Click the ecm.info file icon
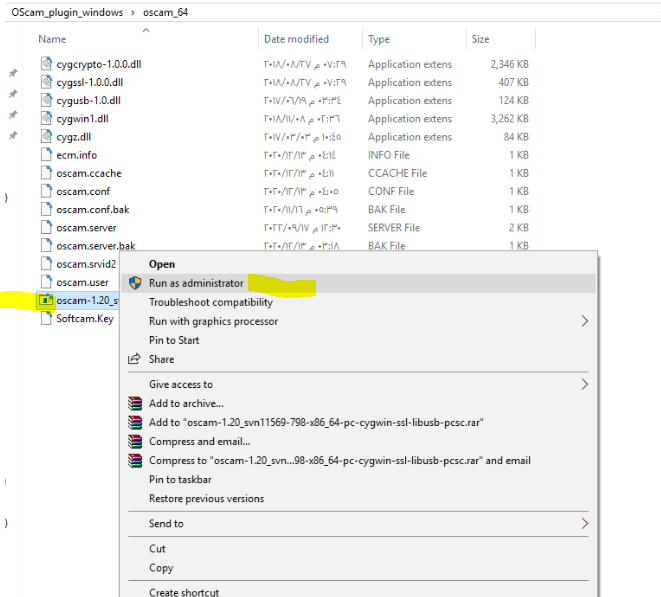The image size is (661, 597). 46,154
